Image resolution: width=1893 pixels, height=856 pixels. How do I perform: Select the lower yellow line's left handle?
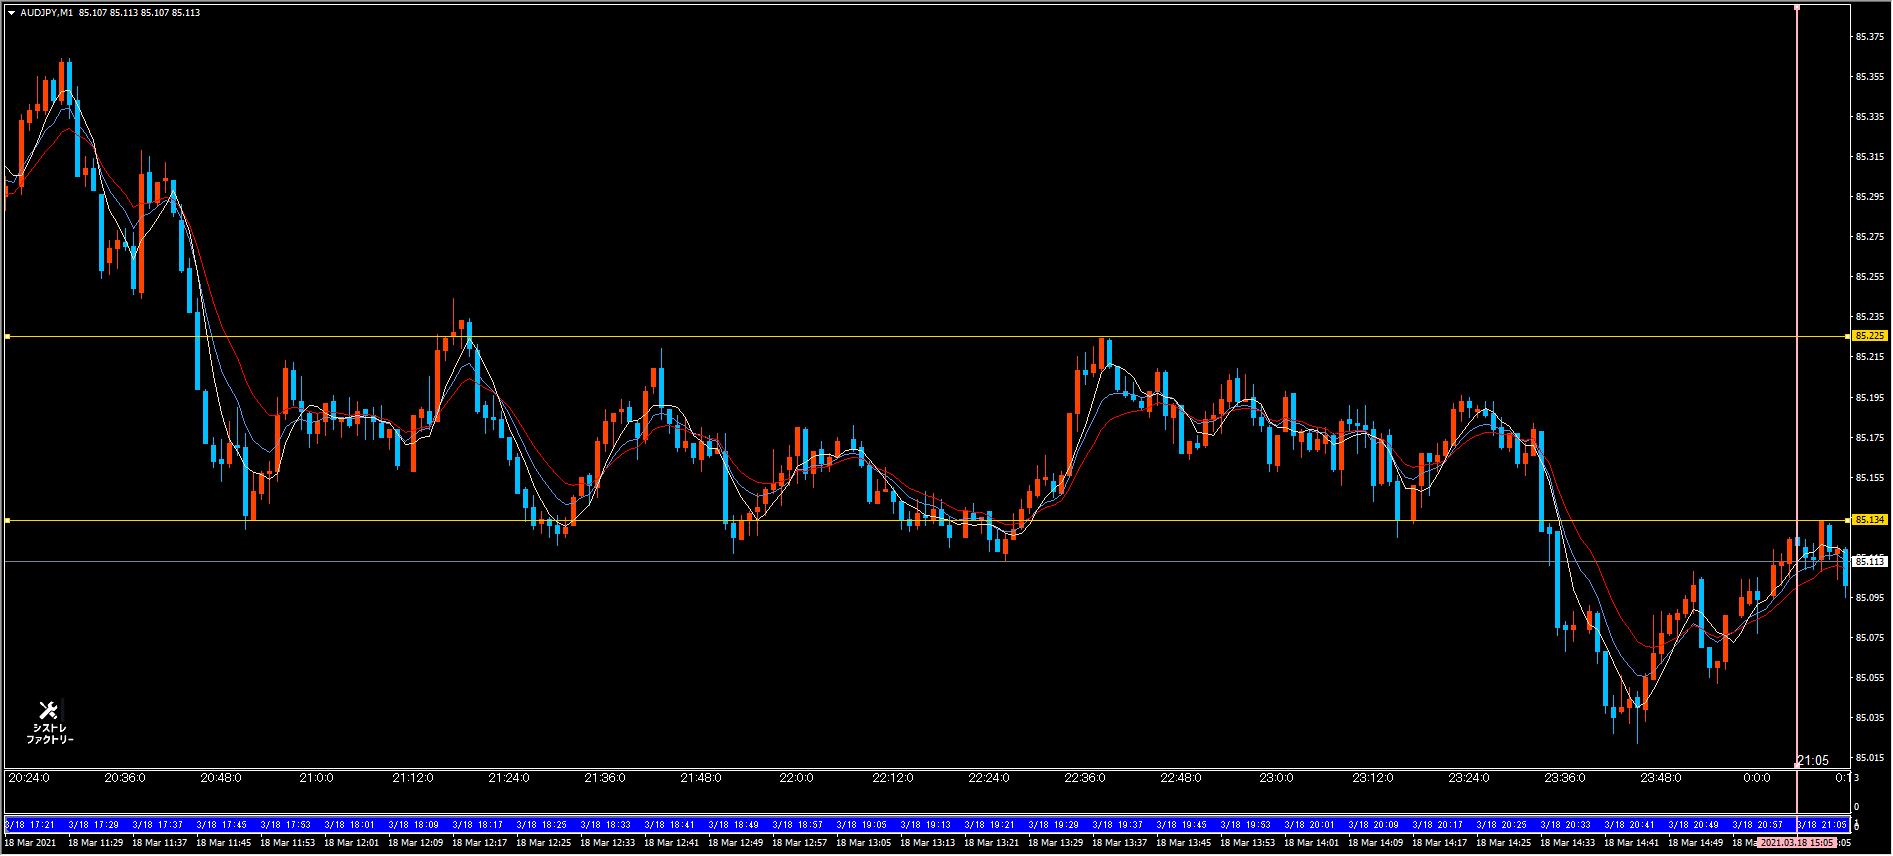pos(7,521)
